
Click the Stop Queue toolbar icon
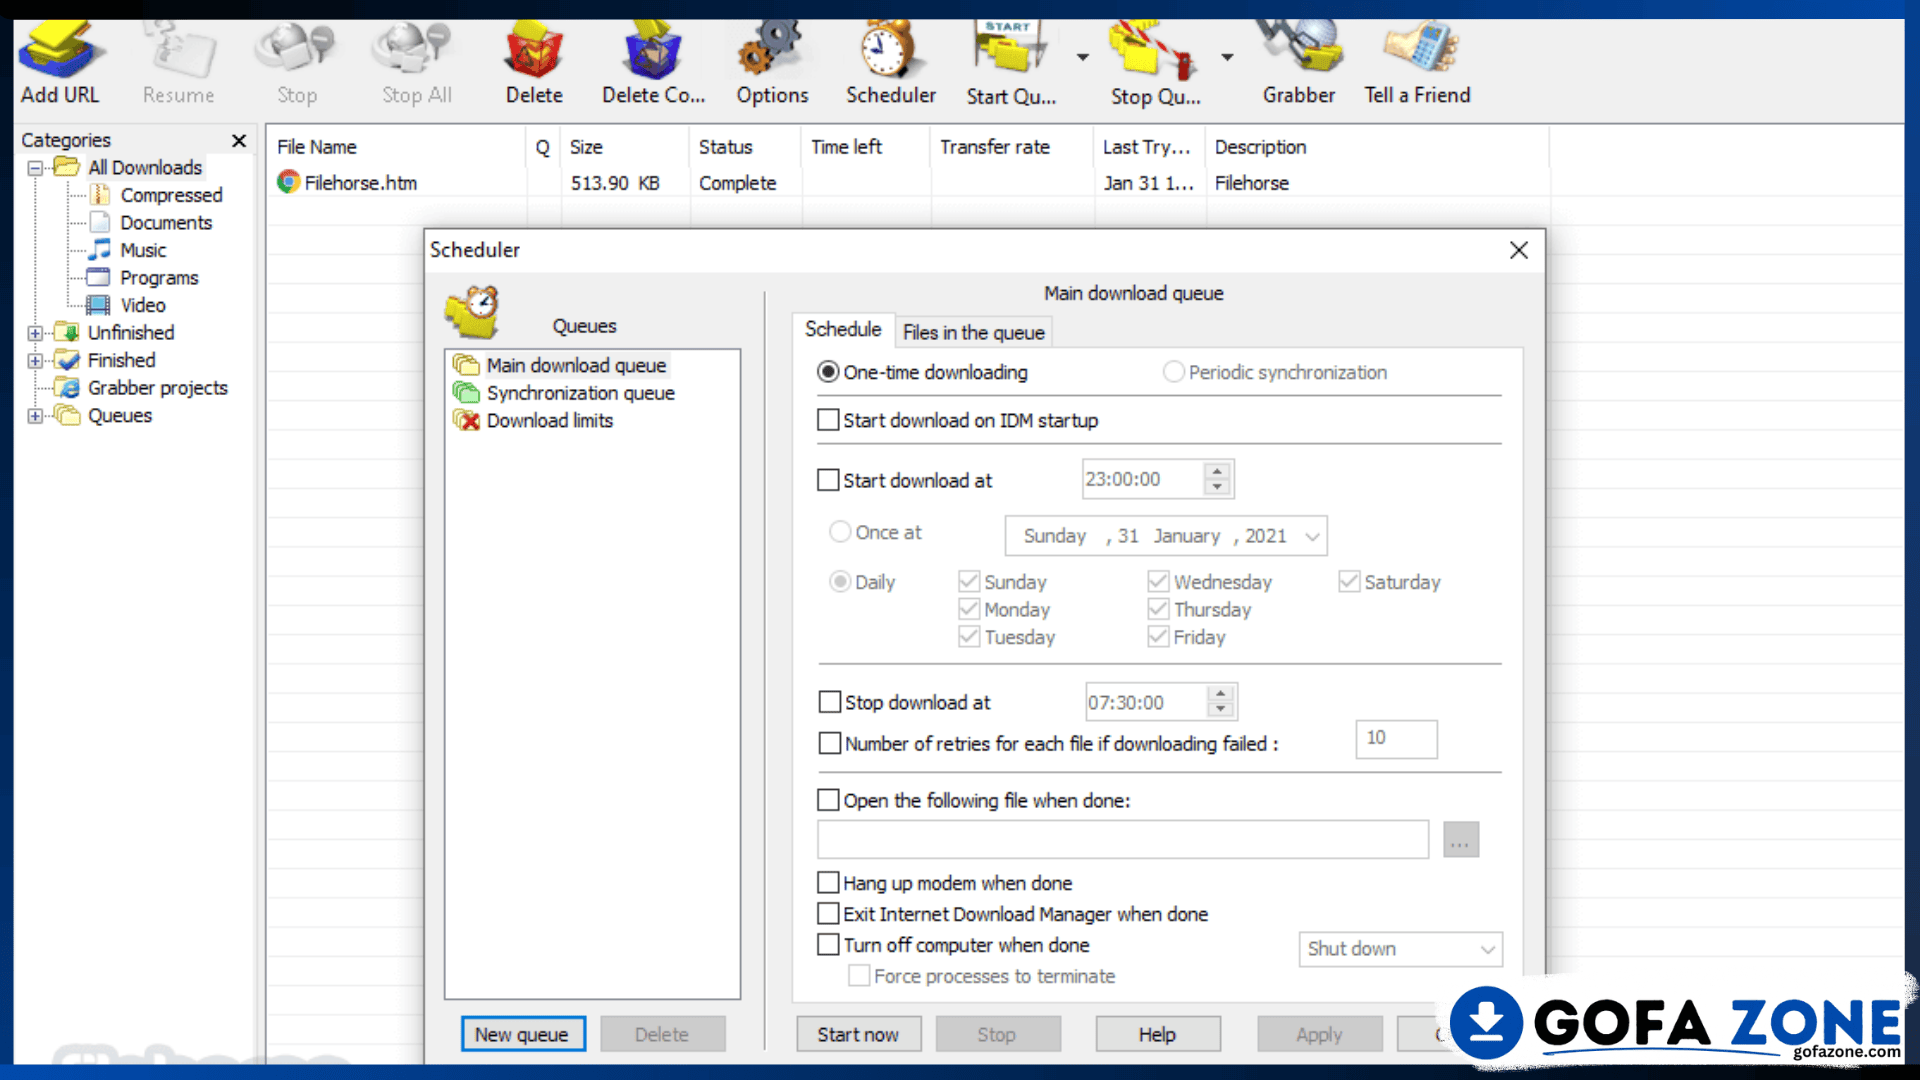(x=1155, y=62)
